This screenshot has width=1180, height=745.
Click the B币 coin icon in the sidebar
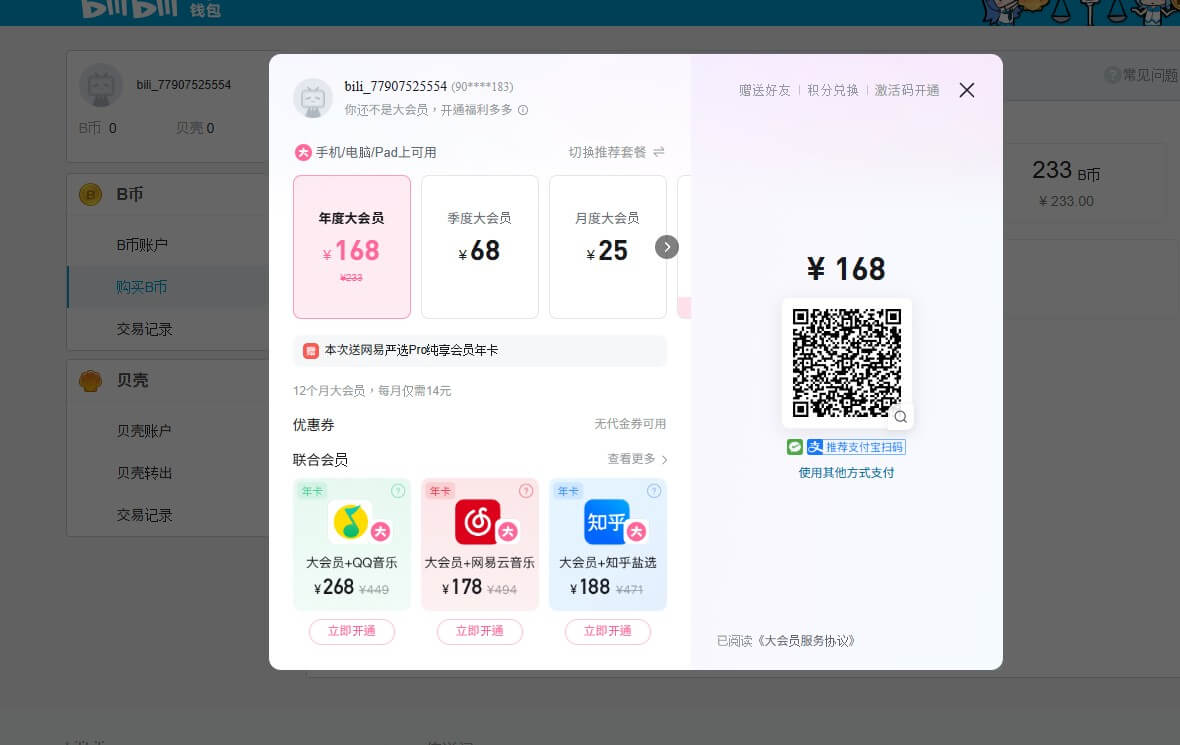pyautogui.click(x=90, y=194)
